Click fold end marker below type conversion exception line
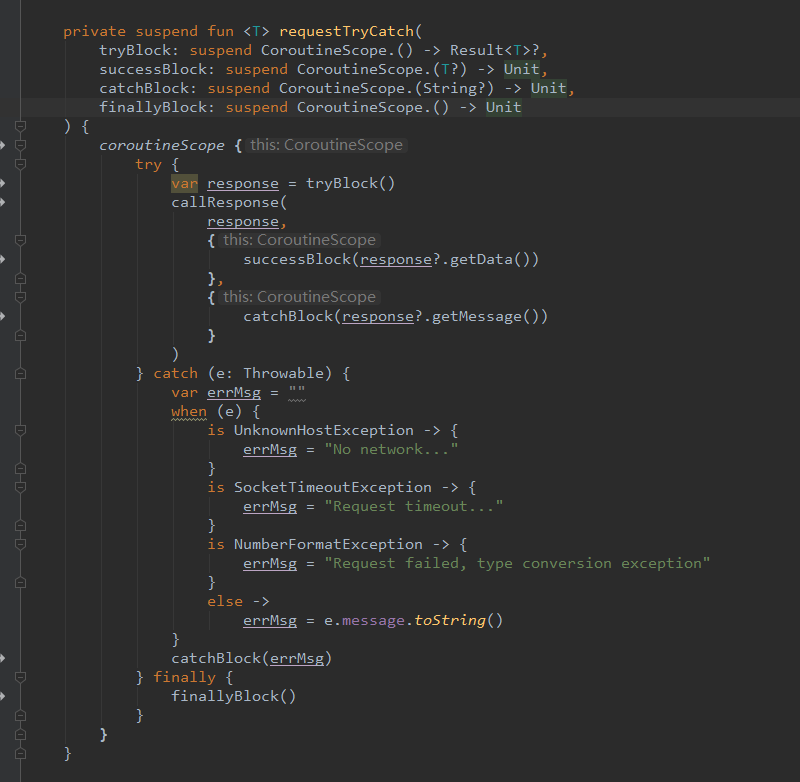800x782 pixels. (x=20, y=583)
